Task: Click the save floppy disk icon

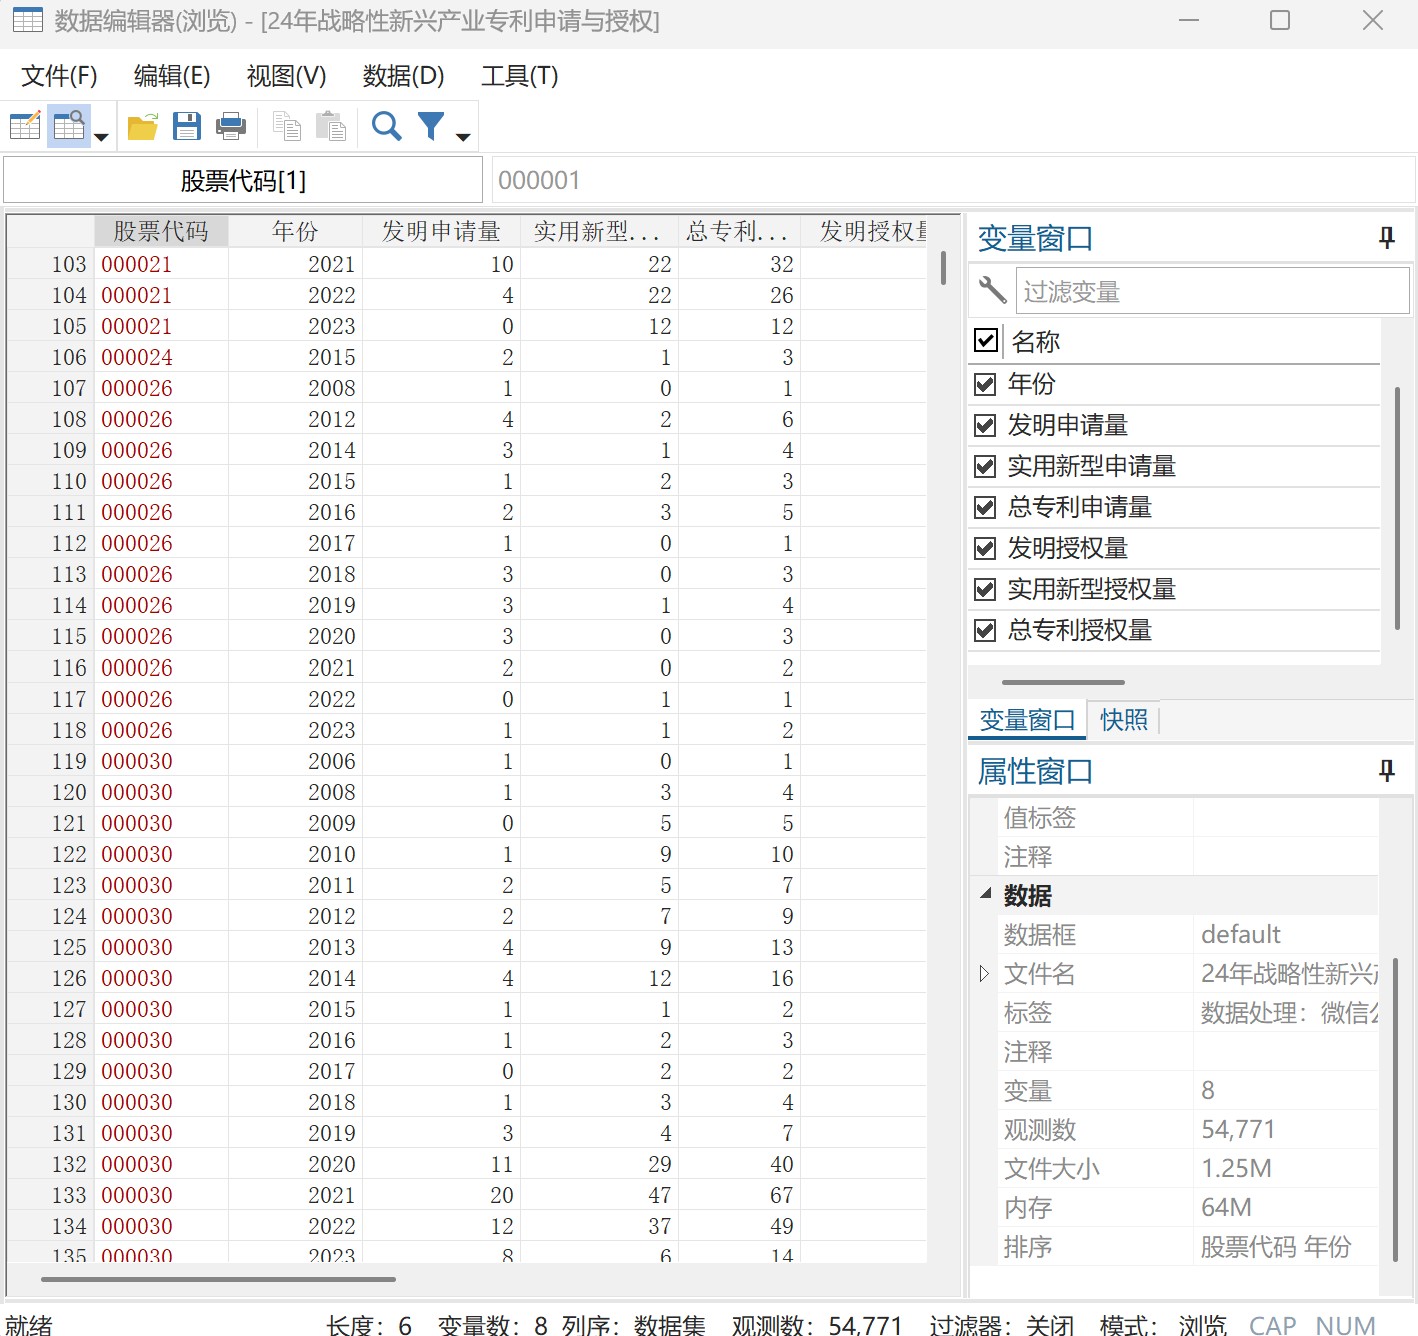Action: [187, 126]
